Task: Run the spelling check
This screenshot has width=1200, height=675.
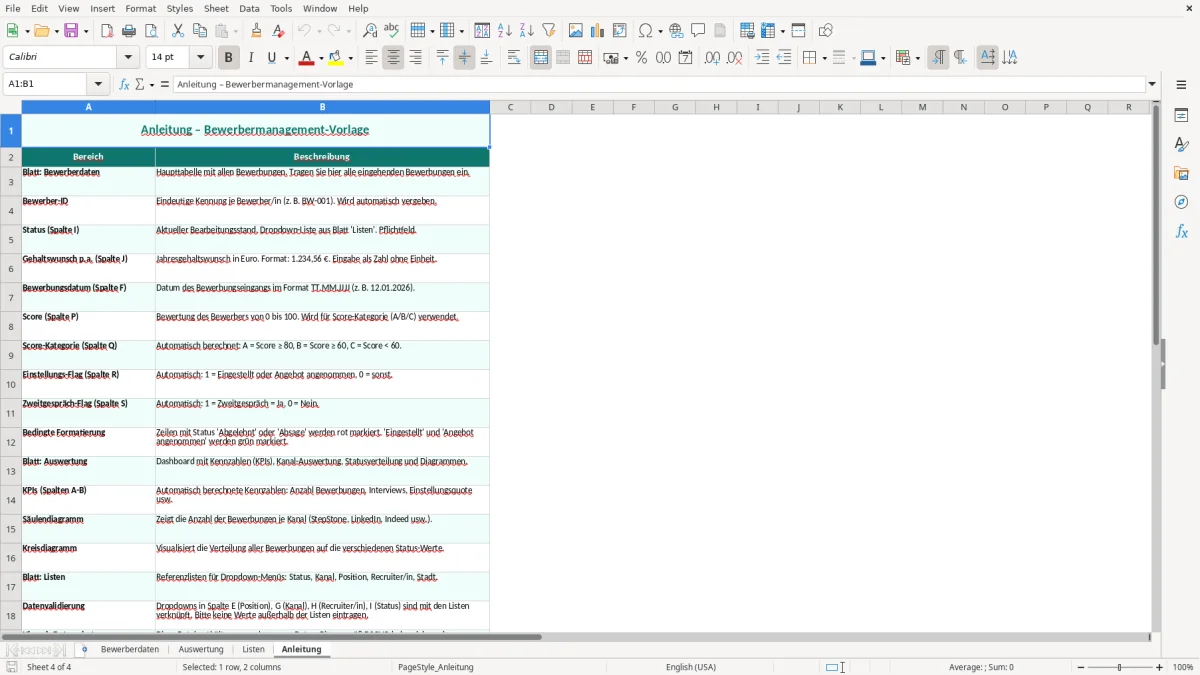Action: coord(391,31)
